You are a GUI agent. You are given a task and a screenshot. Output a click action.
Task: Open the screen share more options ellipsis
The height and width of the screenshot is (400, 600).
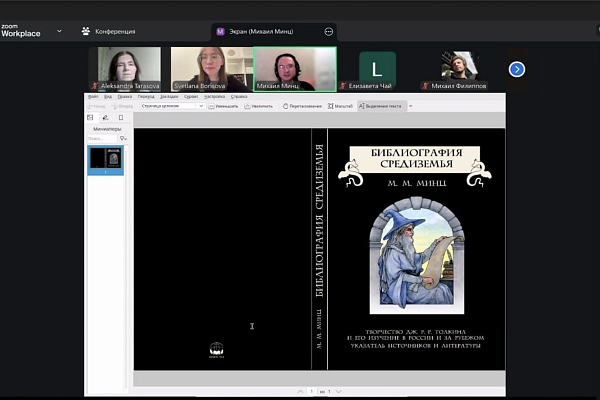328,31
